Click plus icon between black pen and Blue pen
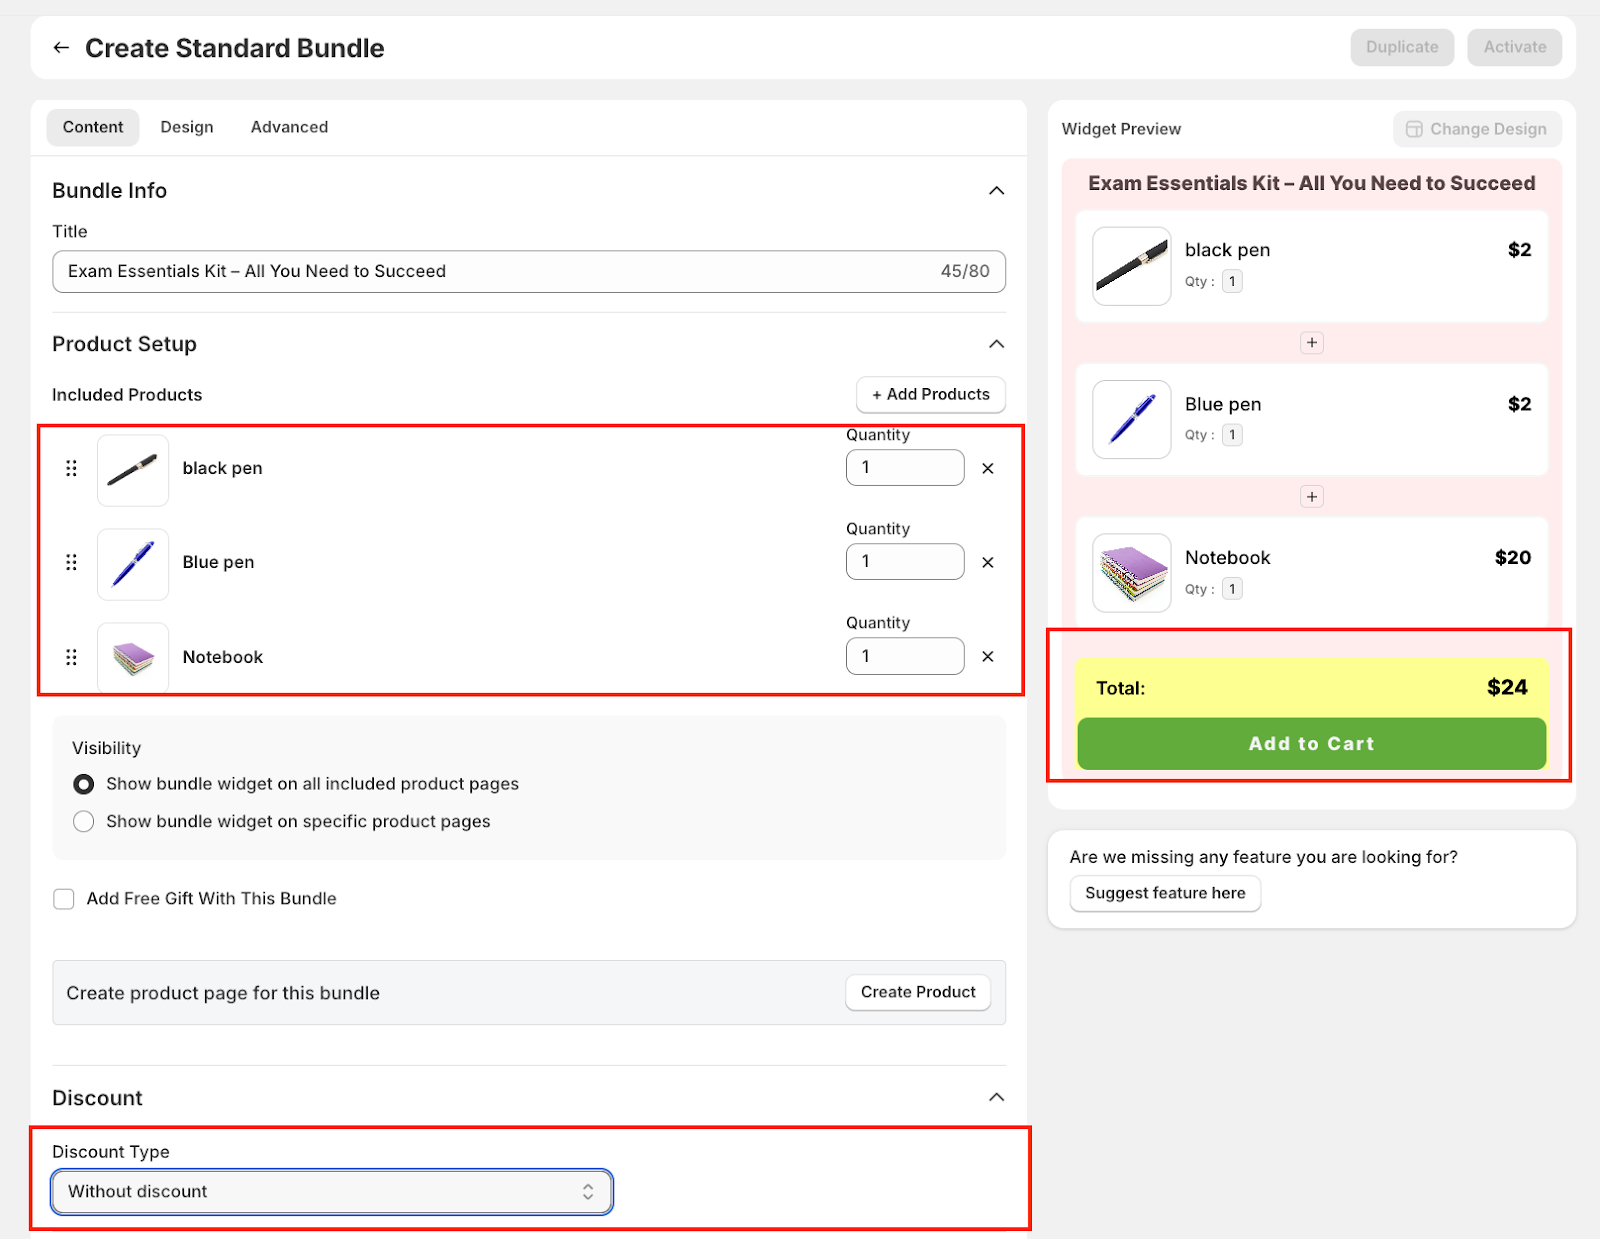Screen dimensions: 1600x1239 click(x=1312, y=343)
